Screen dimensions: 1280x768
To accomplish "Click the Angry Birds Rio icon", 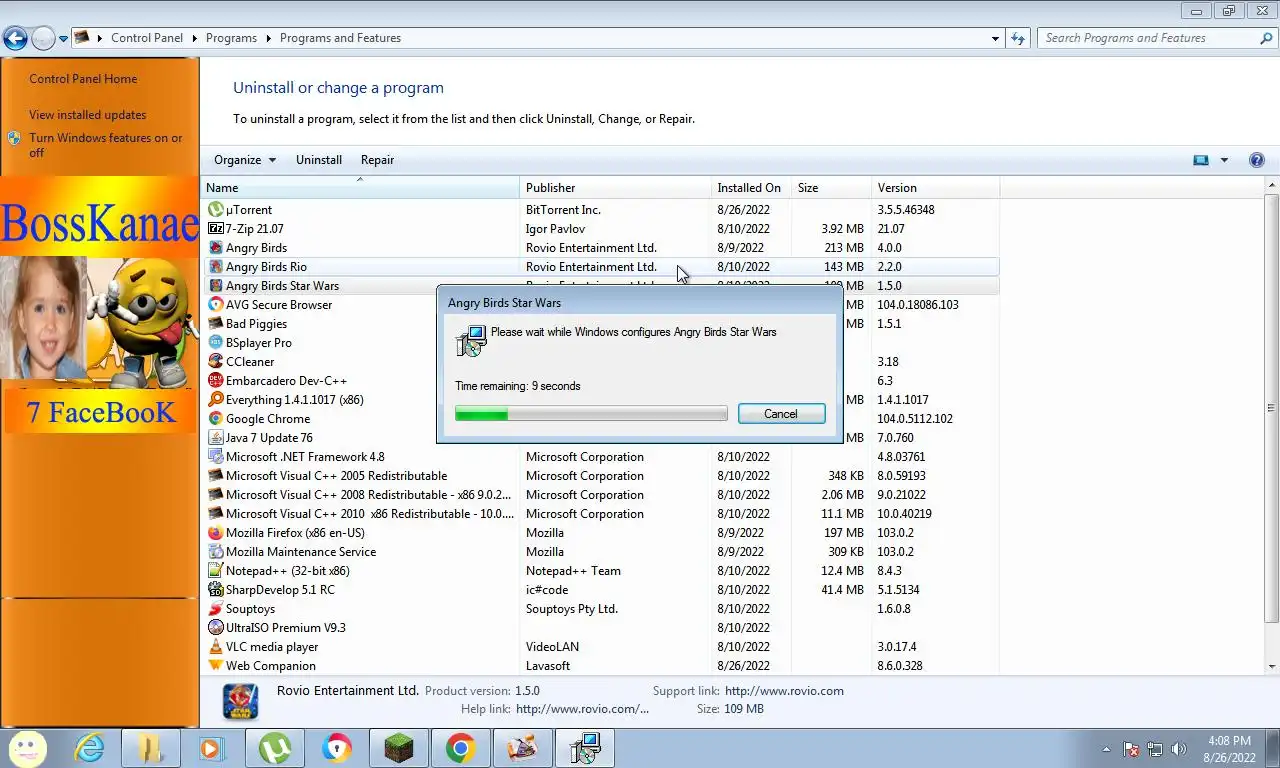I will [216, 267].
